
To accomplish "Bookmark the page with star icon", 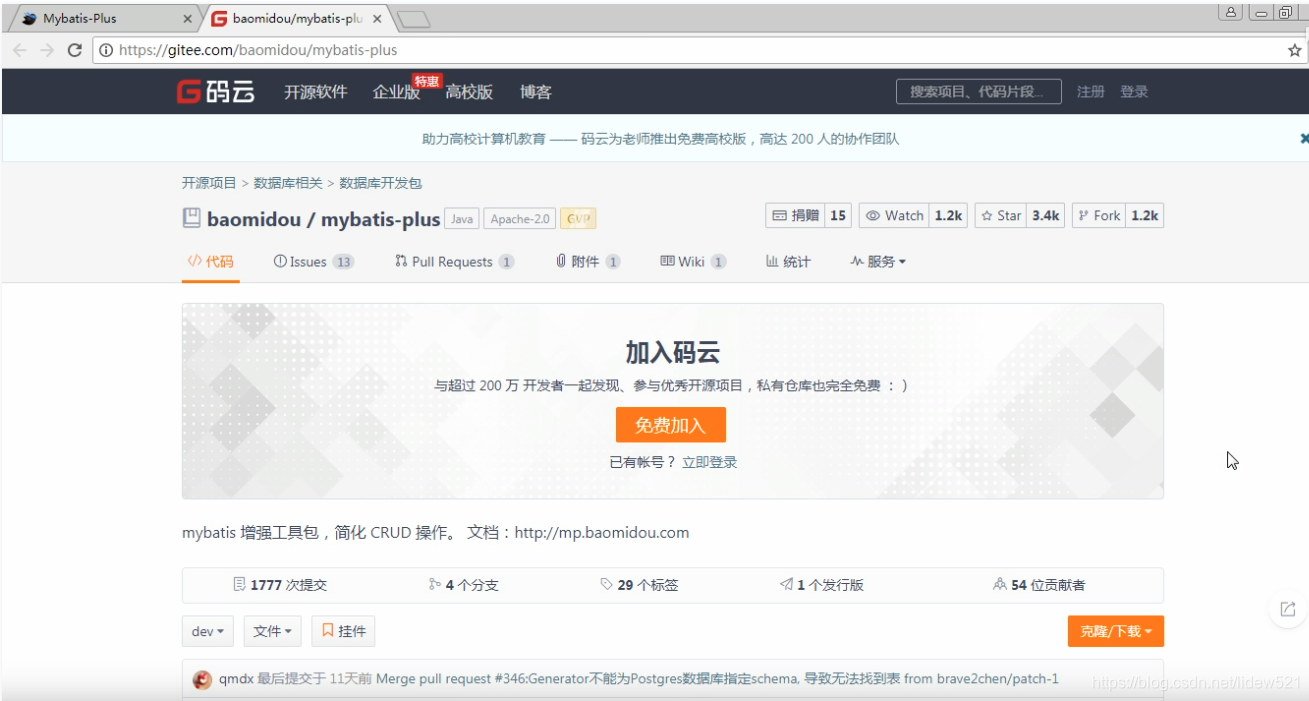I will coord(1294,50).
